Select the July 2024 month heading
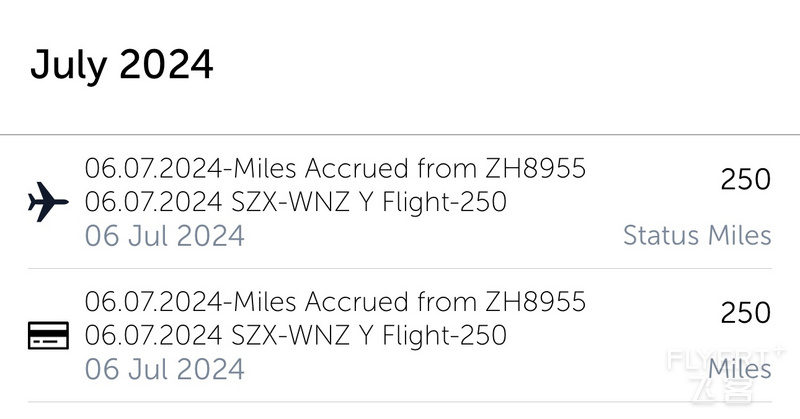 point(121,65)
